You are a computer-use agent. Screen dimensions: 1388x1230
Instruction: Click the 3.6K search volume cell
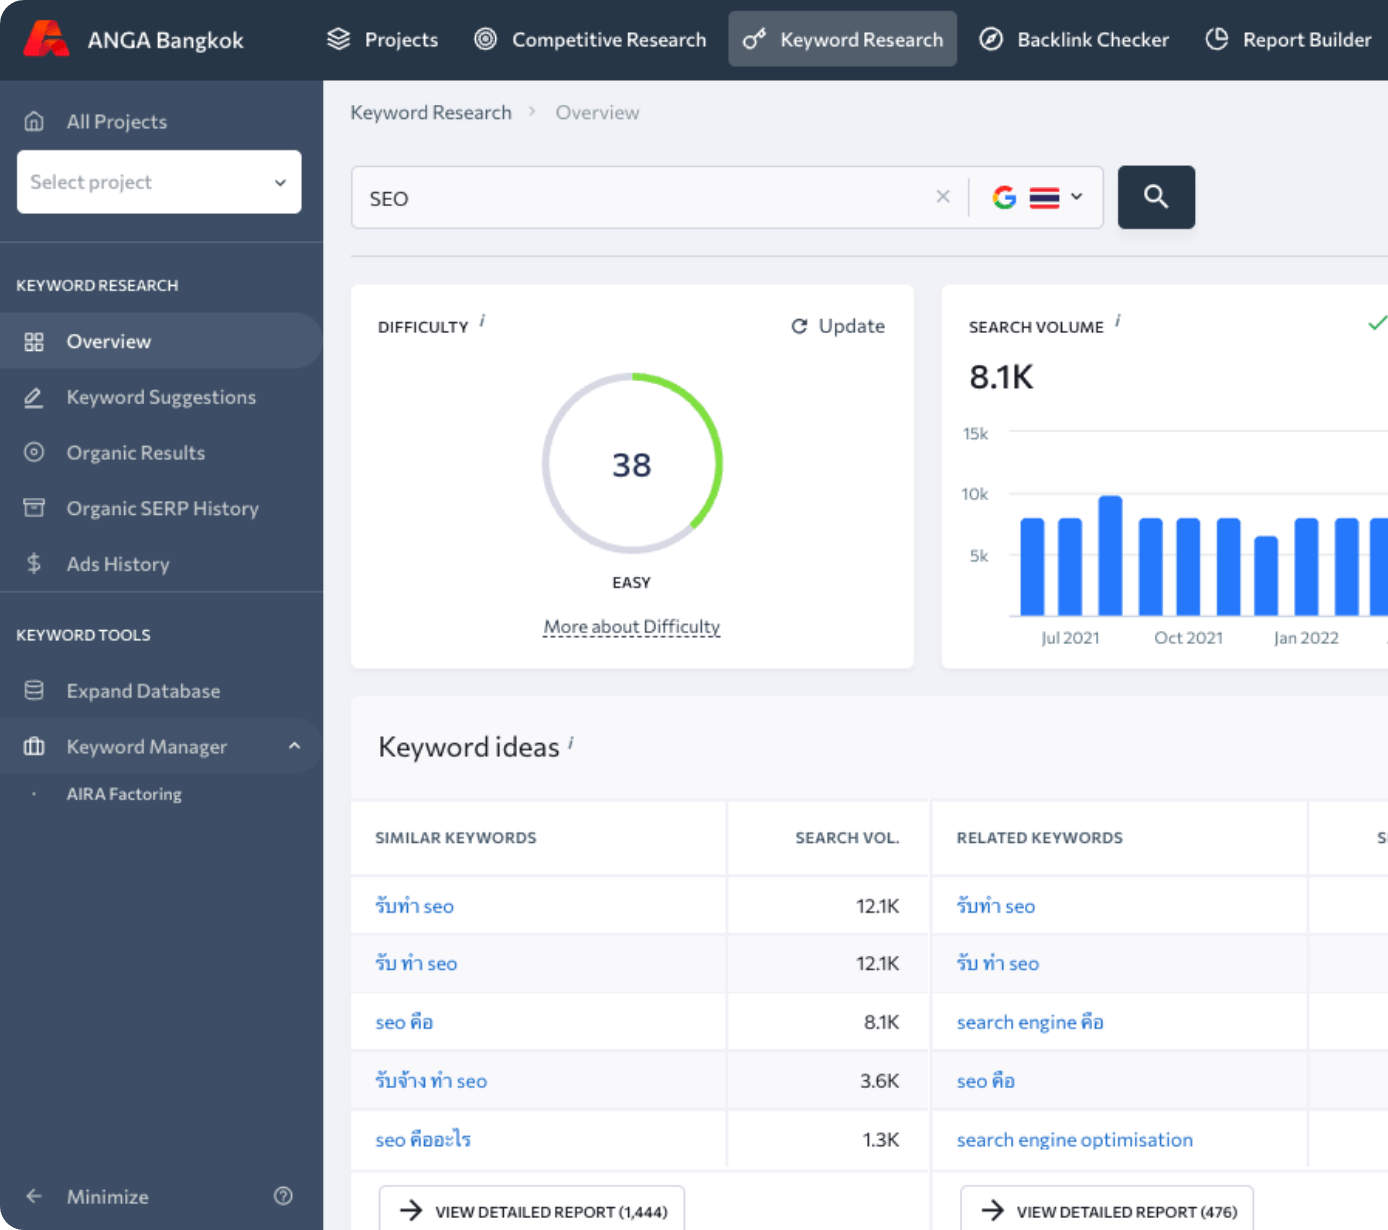tap(829, 1081)
